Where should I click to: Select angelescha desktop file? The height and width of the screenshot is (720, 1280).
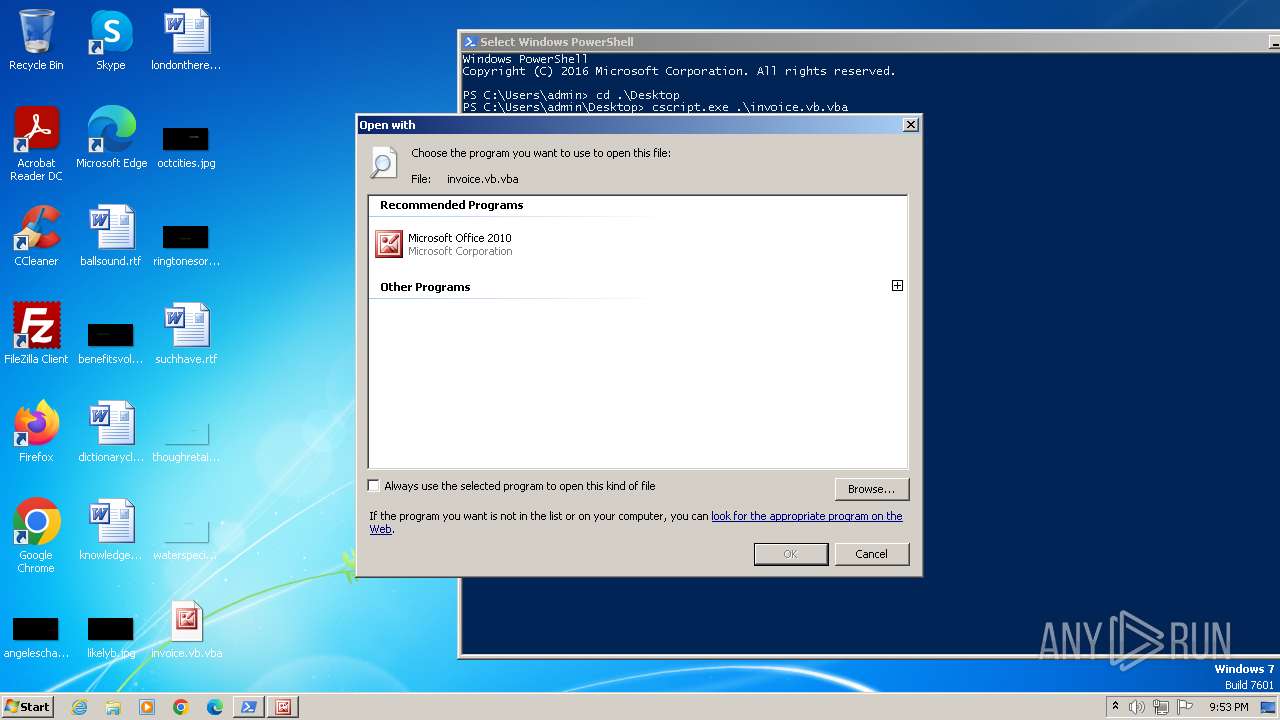(36, 636)
